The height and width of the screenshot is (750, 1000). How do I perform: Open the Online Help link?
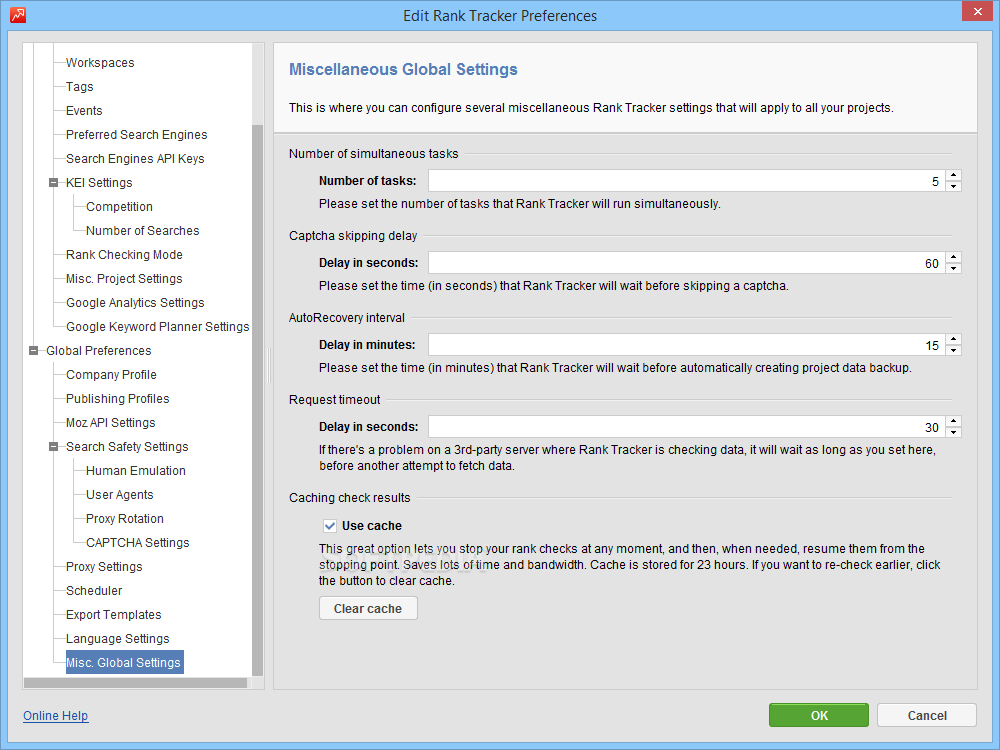(x=55, y=716)
